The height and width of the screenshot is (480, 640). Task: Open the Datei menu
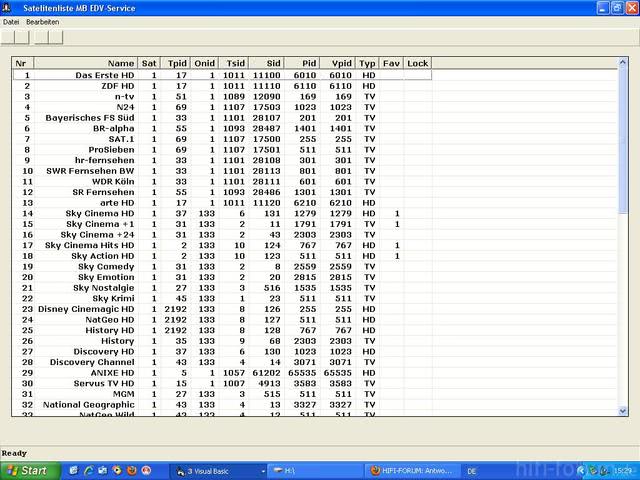[x=11, y=22]
